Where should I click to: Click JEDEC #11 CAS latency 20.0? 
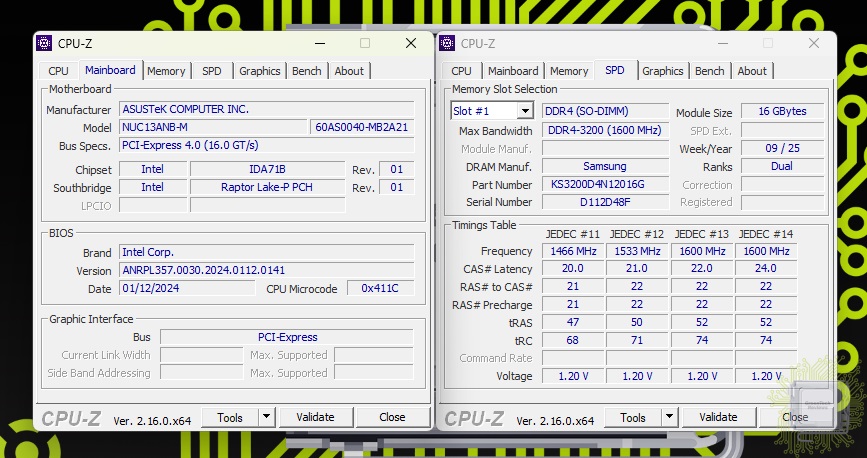point(573,268)
